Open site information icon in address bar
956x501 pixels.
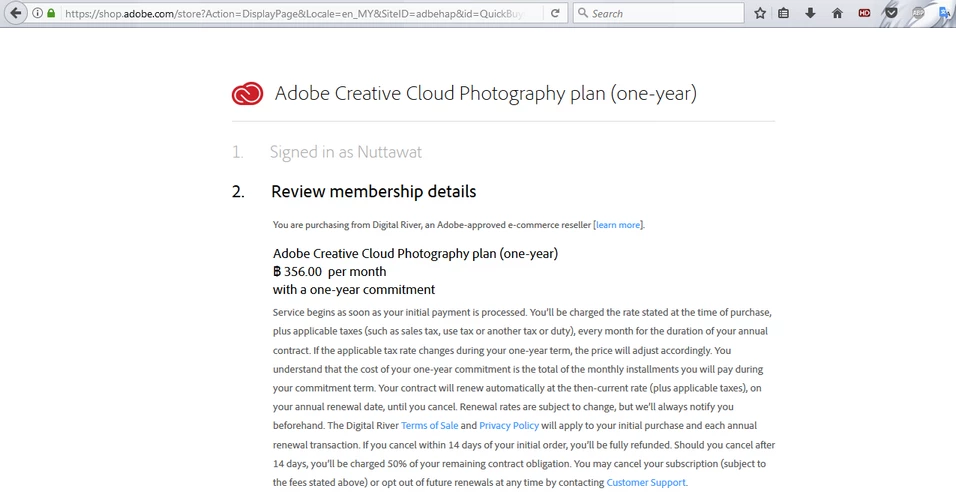point(38,13)
